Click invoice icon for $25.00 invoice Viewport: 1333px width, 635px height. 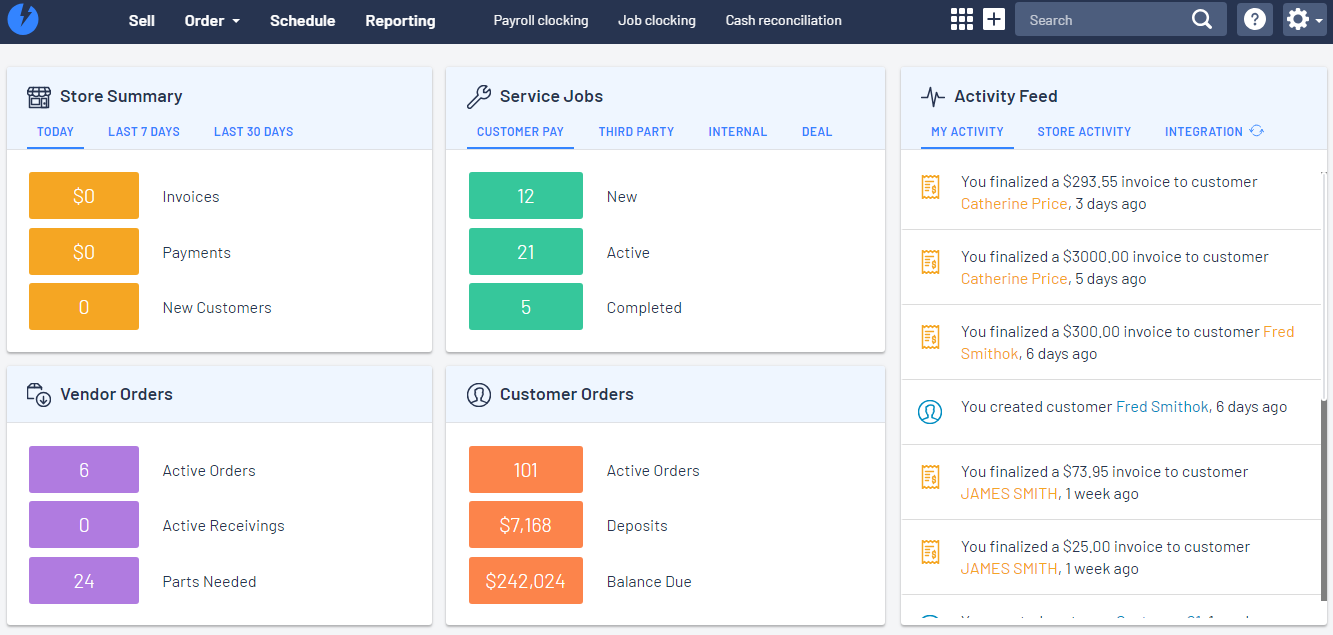pos(930,552)
